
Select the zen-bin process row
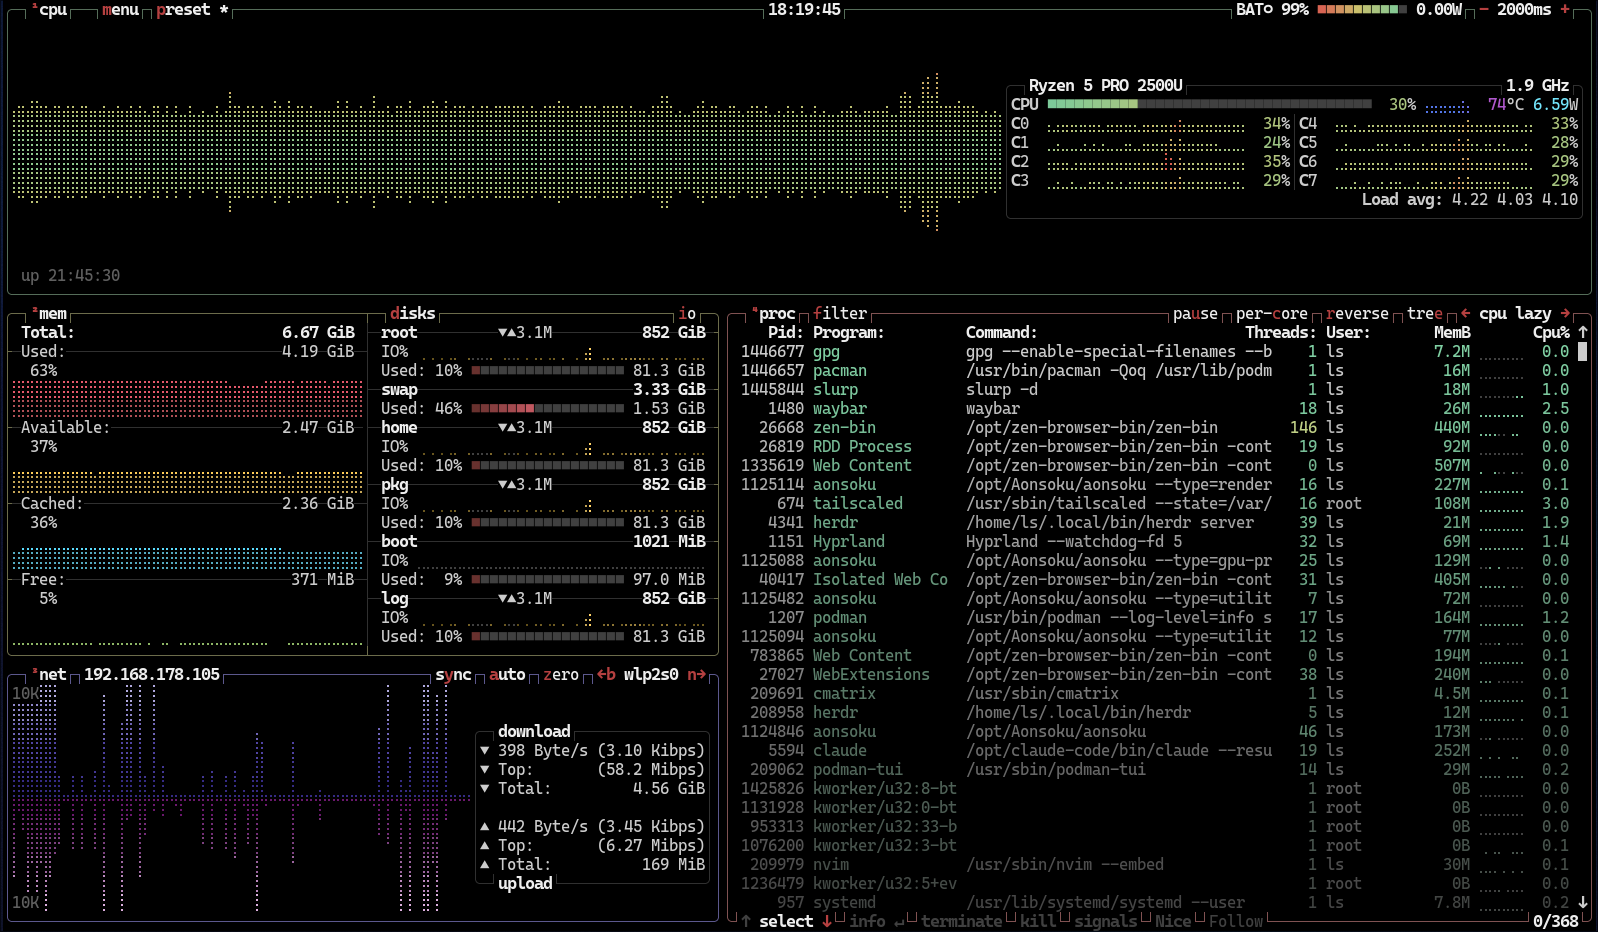(1155, 427)
